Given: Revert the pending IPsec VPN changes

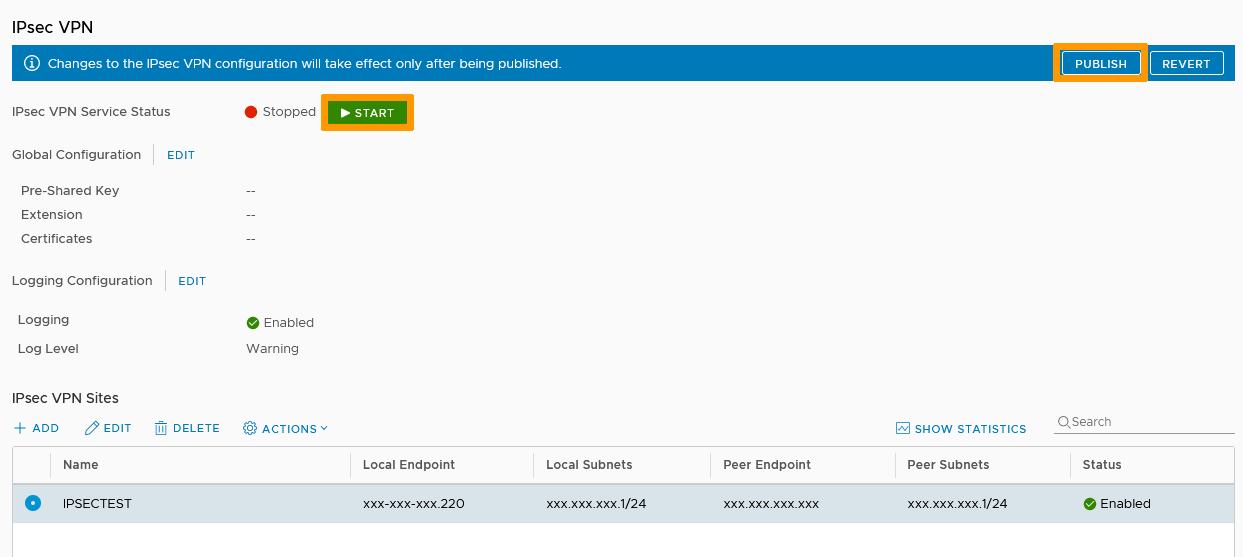Looking at the screenshot, I should point(1186,63).
